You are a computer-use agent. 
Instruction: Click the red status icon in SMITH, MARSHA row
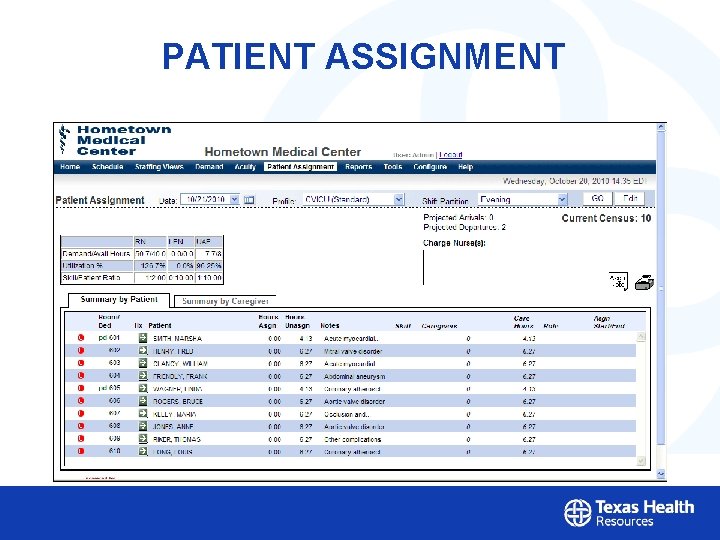point(81,338)
